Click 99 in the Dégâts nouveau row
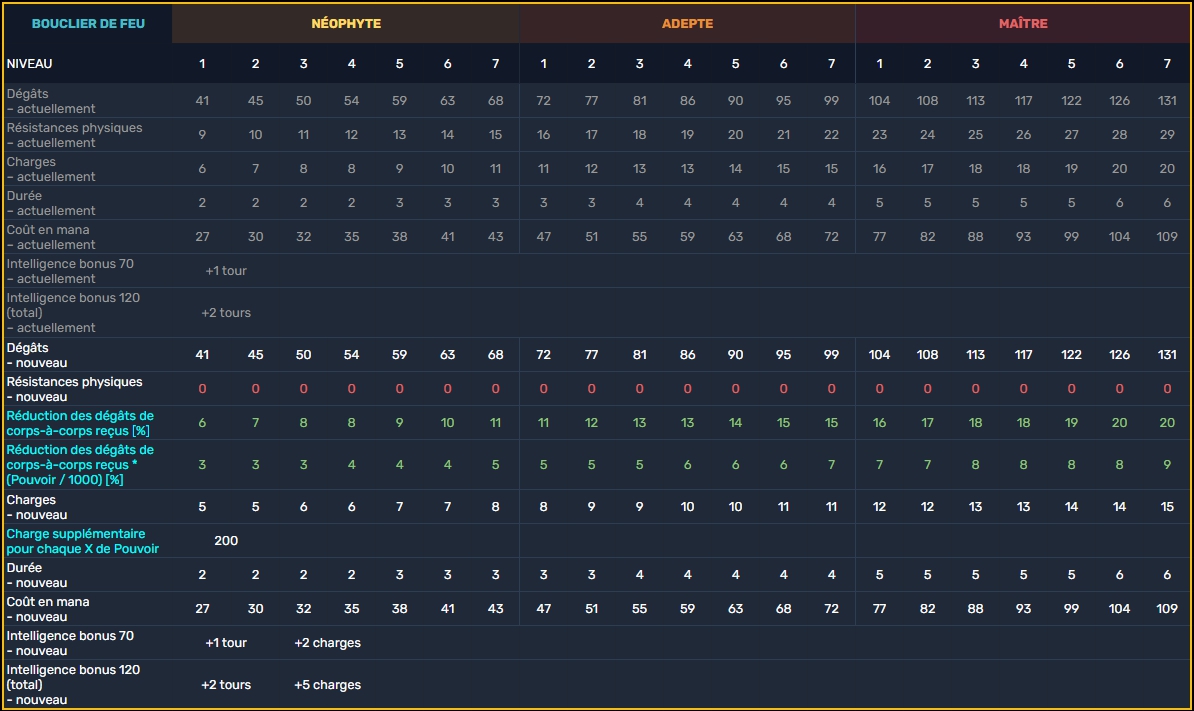This screenshot has height=711, width=1194. click(x=832, y=355)
